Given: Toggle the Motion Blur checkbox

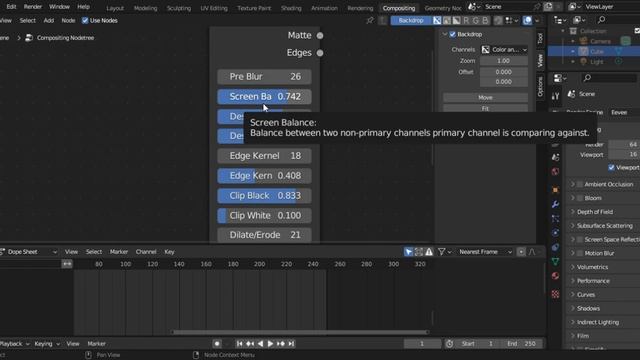Looking at the screenshot, I should coord(580,253).
